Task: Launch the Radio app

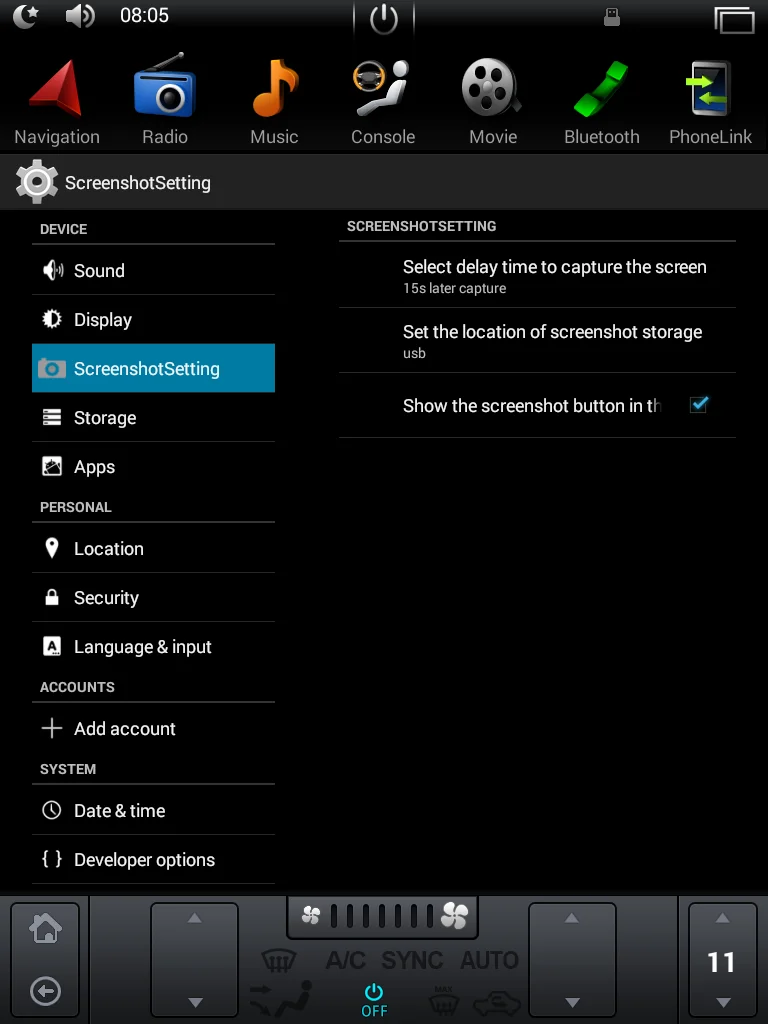Action: click(x=165, y=86)
